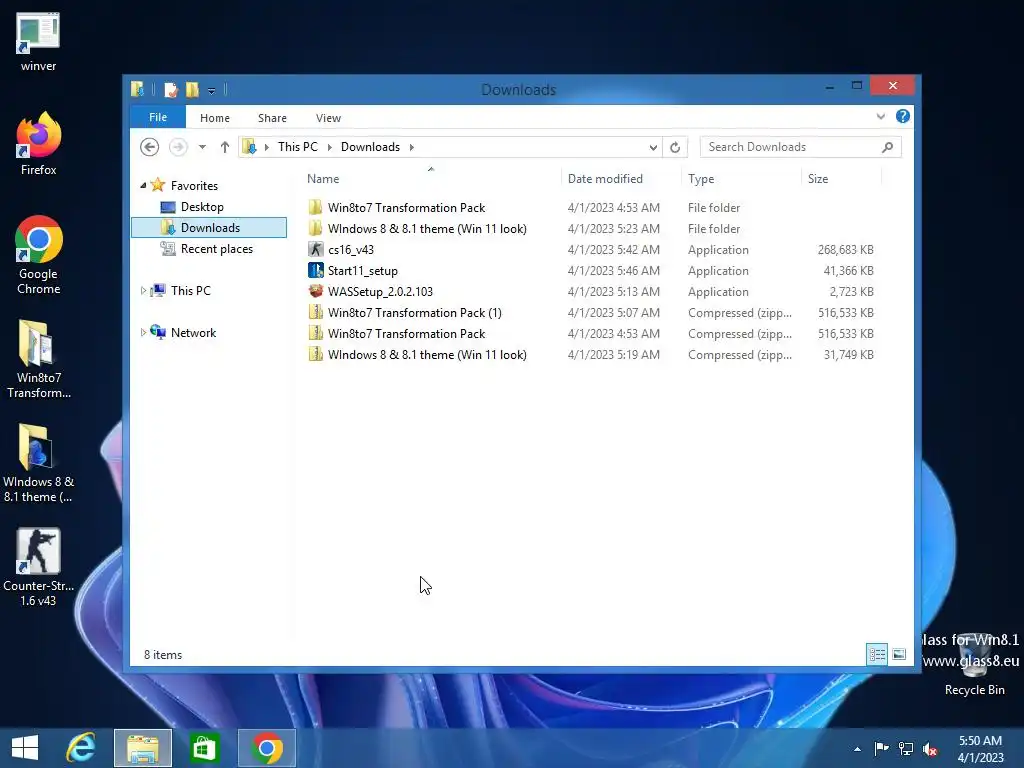The height and width of the screenshot is (768, 1024).
Task: Open the winver desktop shortcut
Action: coord(38,41)
